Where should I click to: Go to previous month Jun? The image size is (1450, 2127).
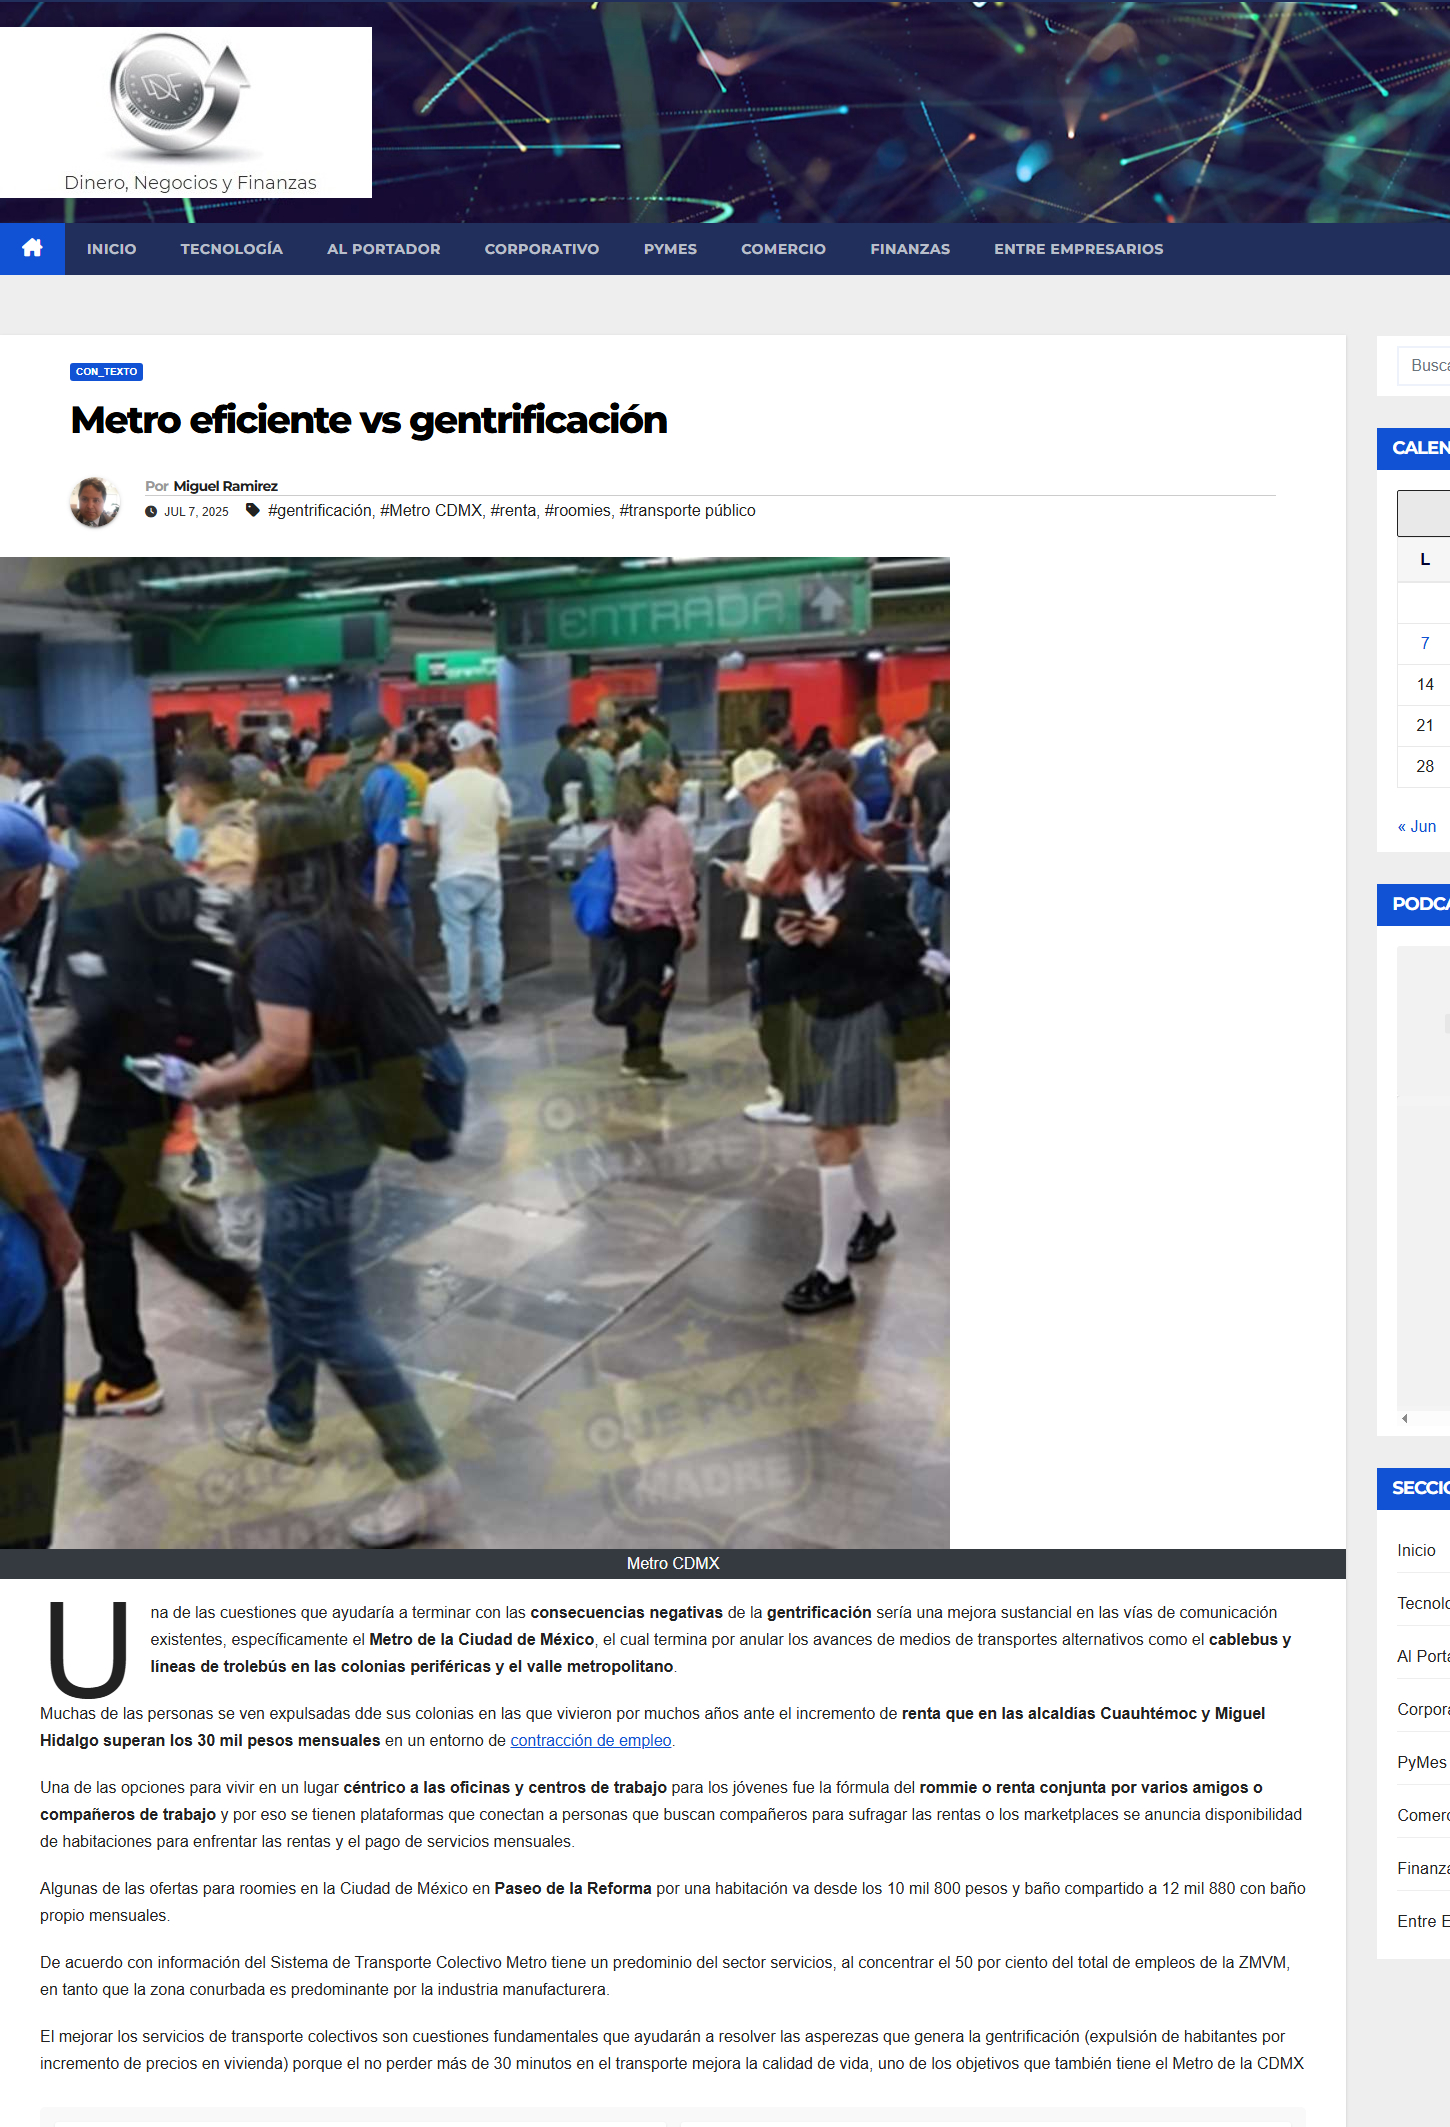1417,826
